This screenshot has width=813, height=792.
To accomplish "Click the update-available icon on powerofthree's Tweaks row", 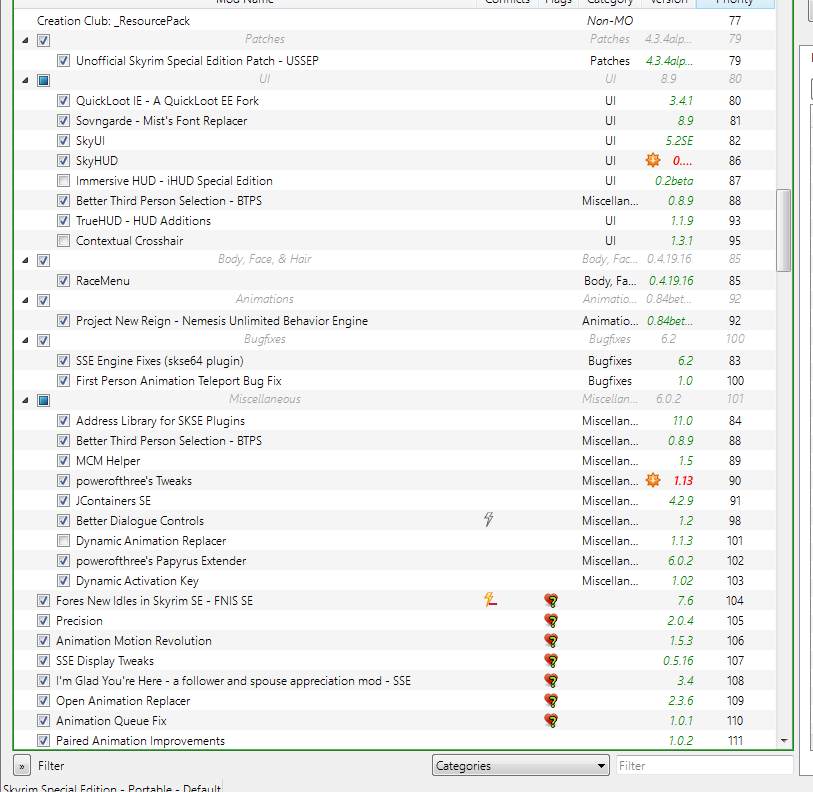I will pyautogui.click(x=653, y=480).
